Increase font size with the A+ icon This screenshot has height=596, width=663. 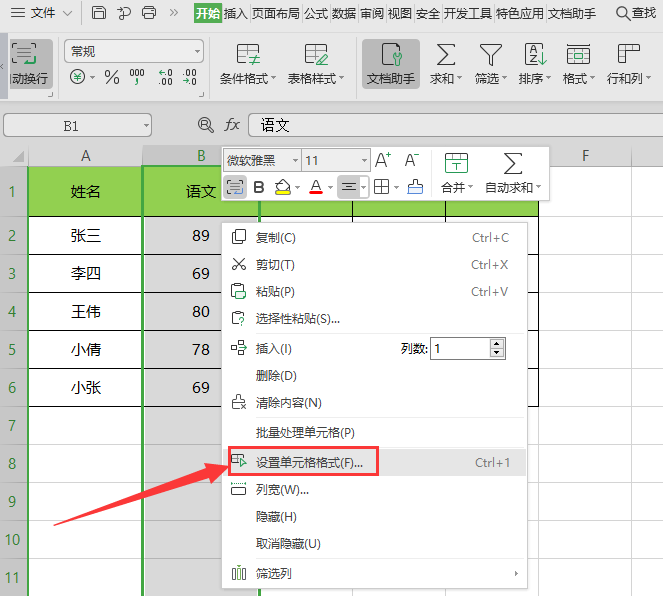pyautogui.click(x=384, y=160)
